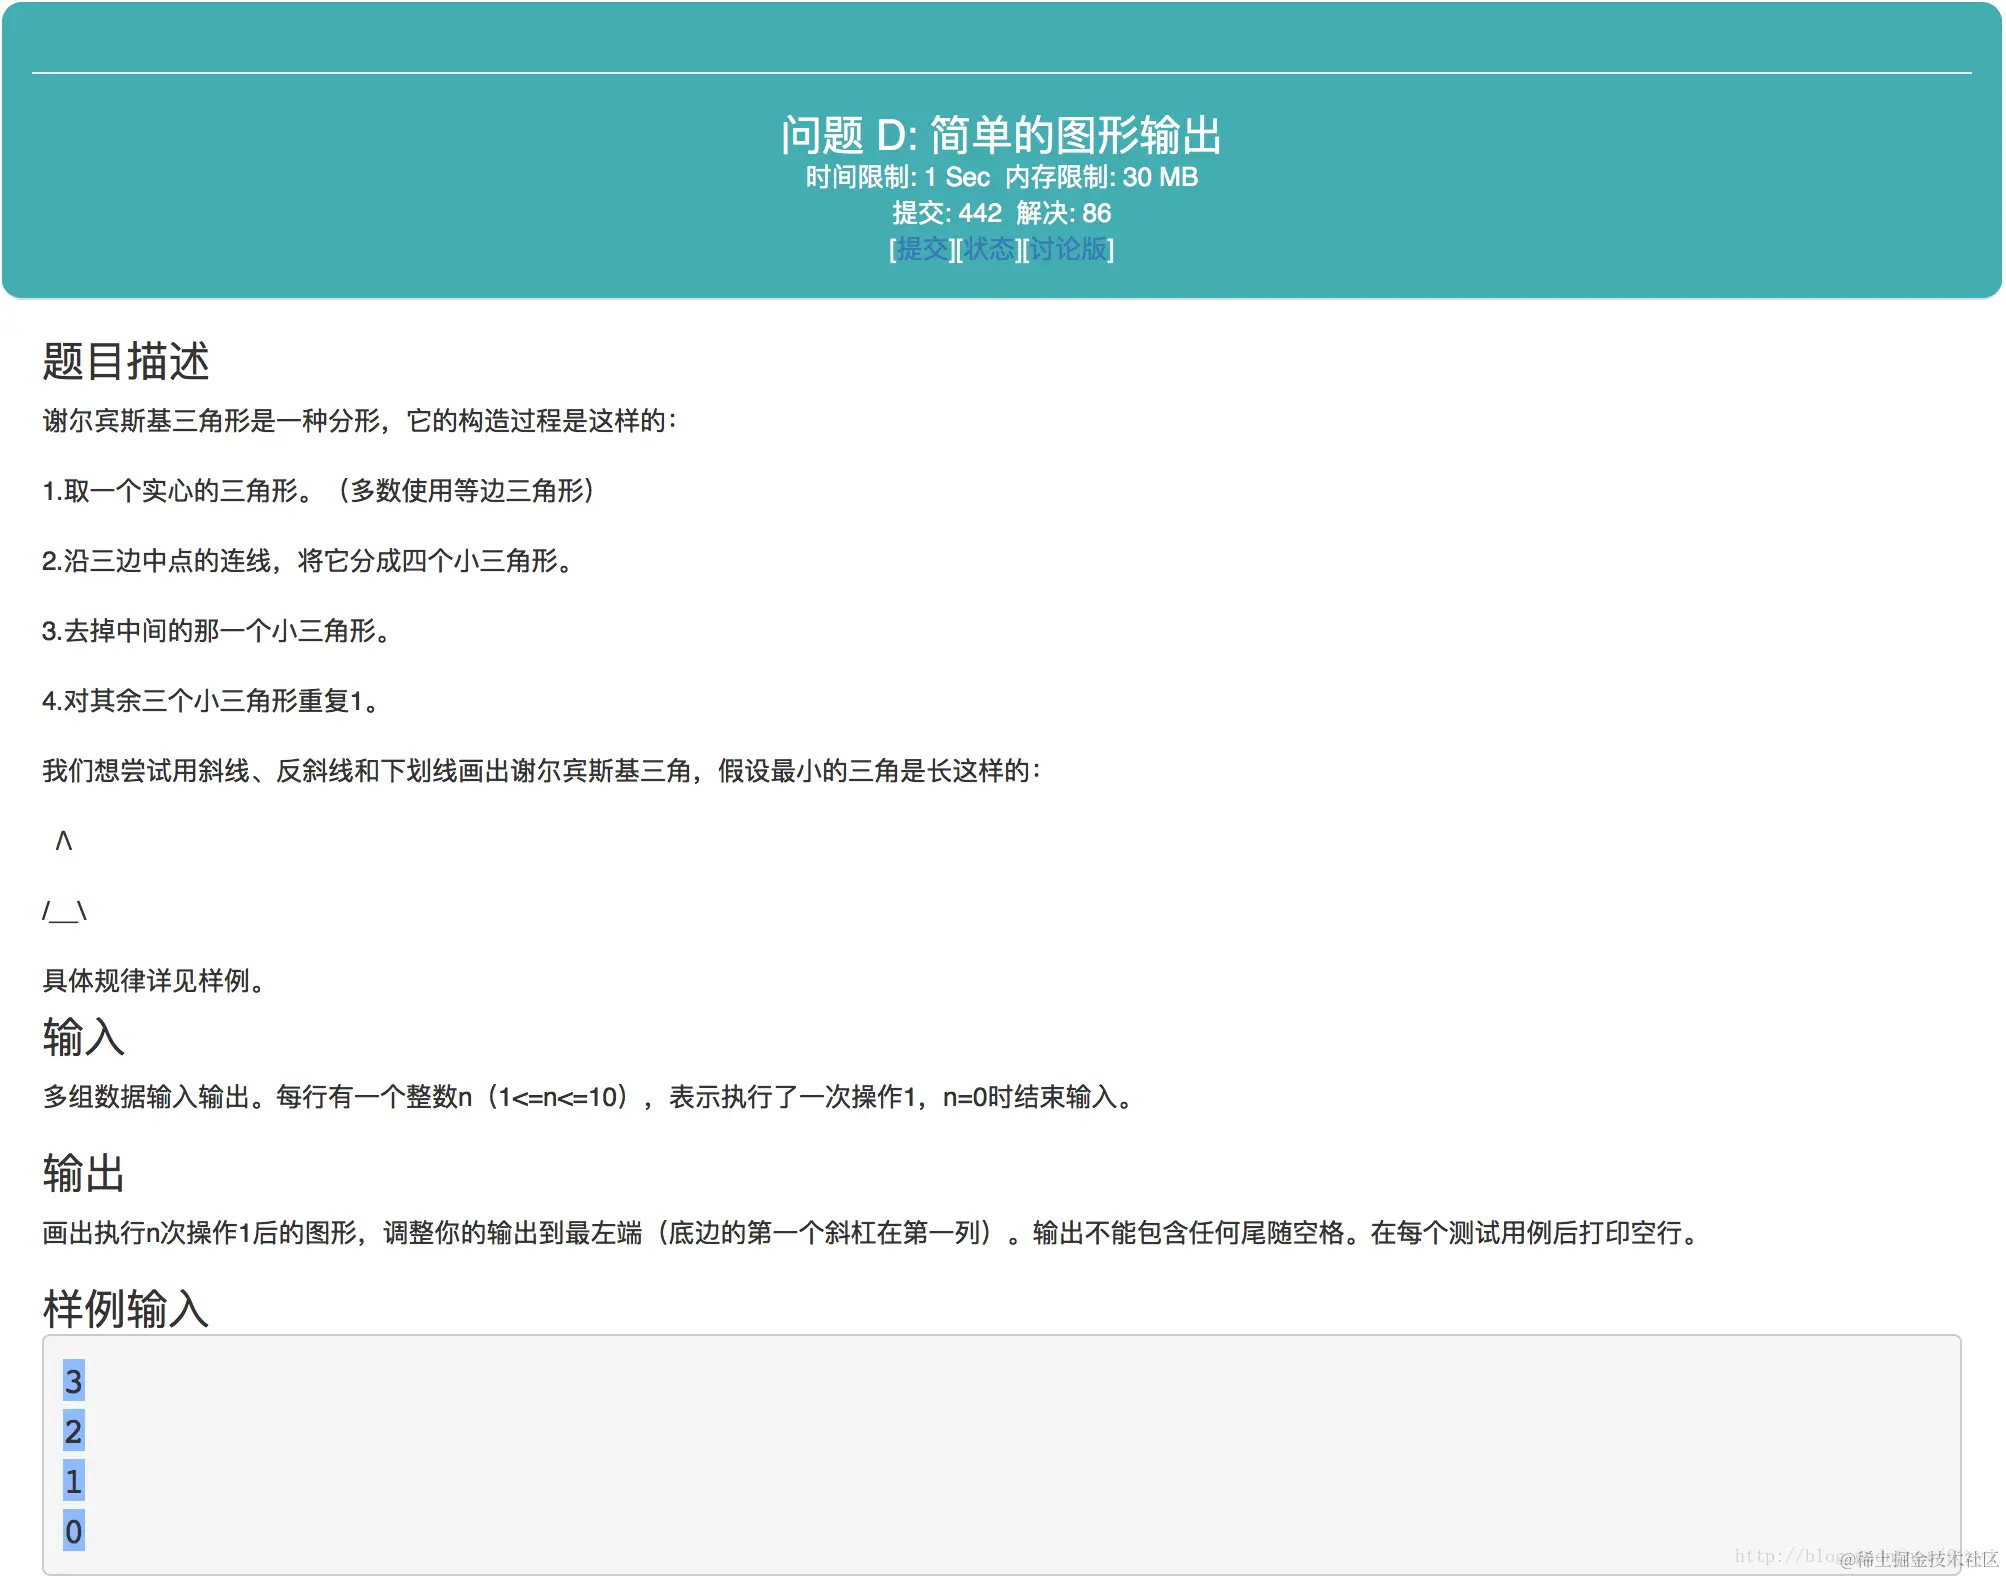Screen dimensions: 2006x1576
Task: Open the 讨论版 discussion board link
Action: (x=1068, y=249)
